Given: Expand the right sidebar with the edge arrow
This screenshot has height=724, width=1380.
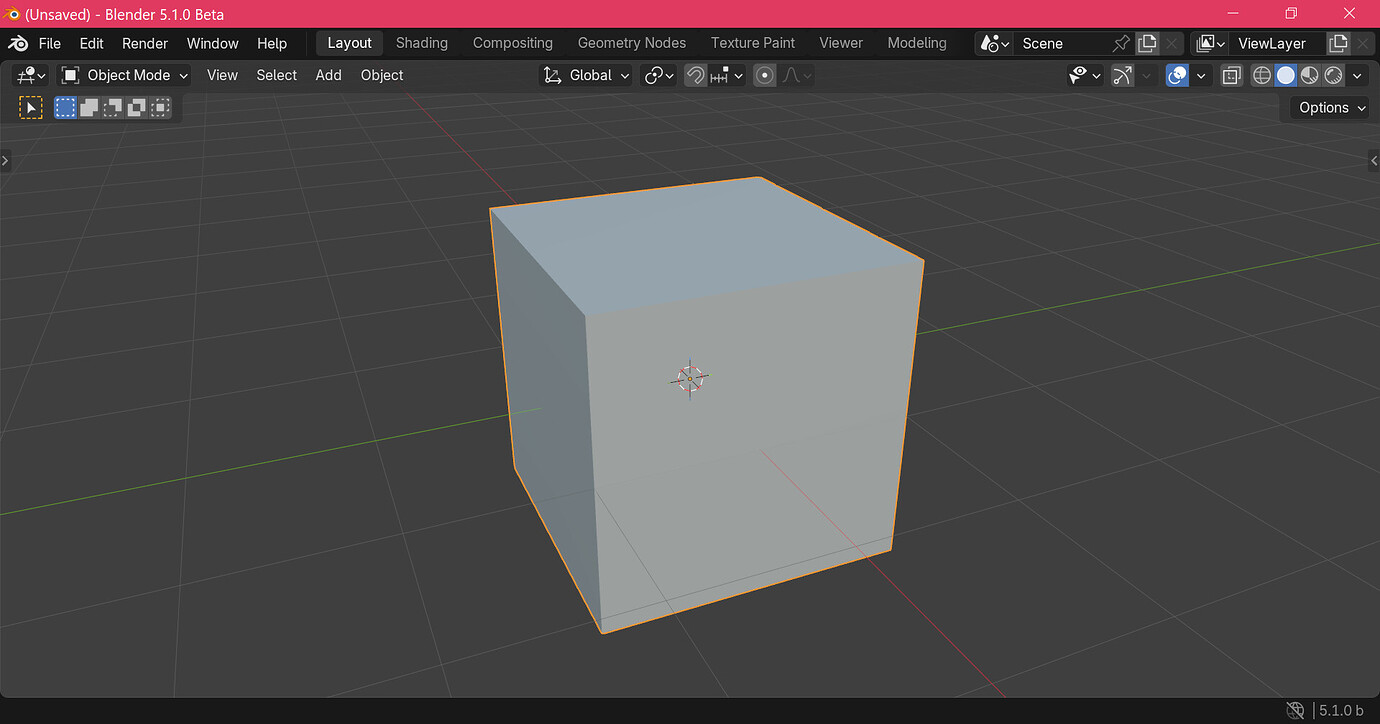Looking at the screenshot, I should 1374,160.
